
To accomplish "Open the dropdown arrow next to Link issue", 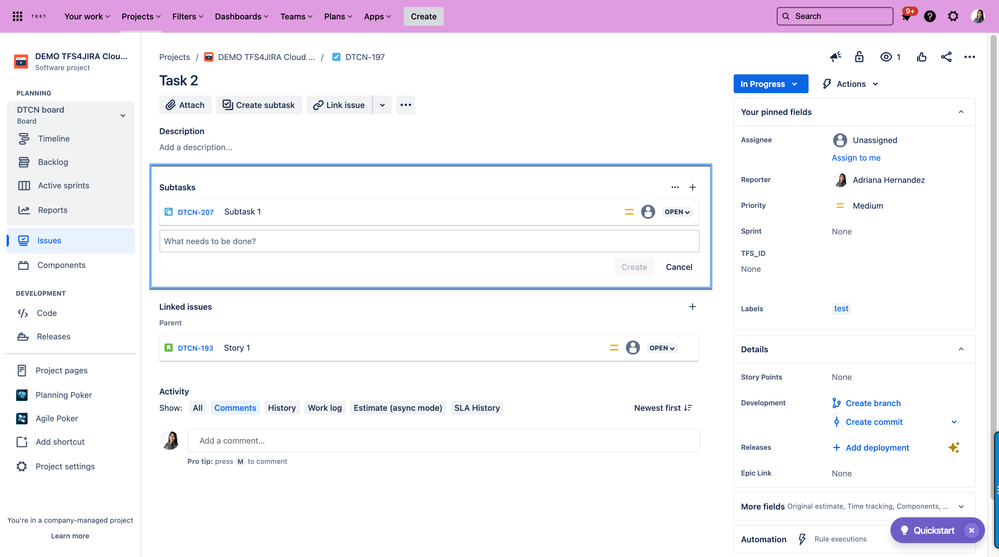I will pos(382,105).
